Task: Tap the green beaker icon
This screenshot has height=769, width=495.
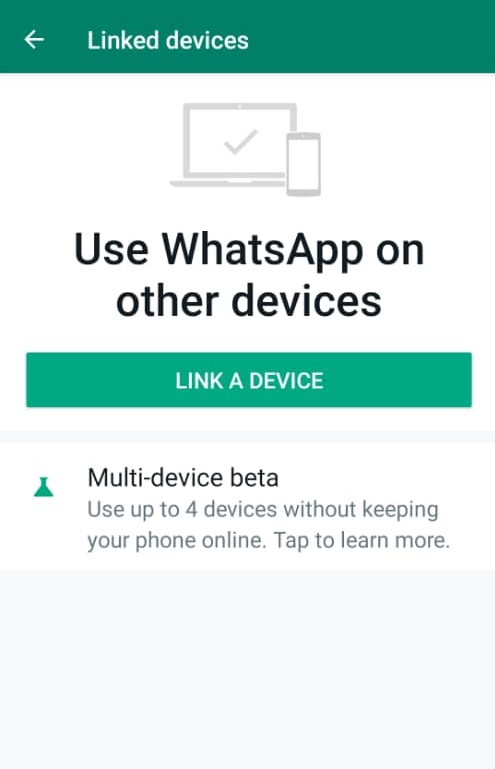Action: point(44,487)
